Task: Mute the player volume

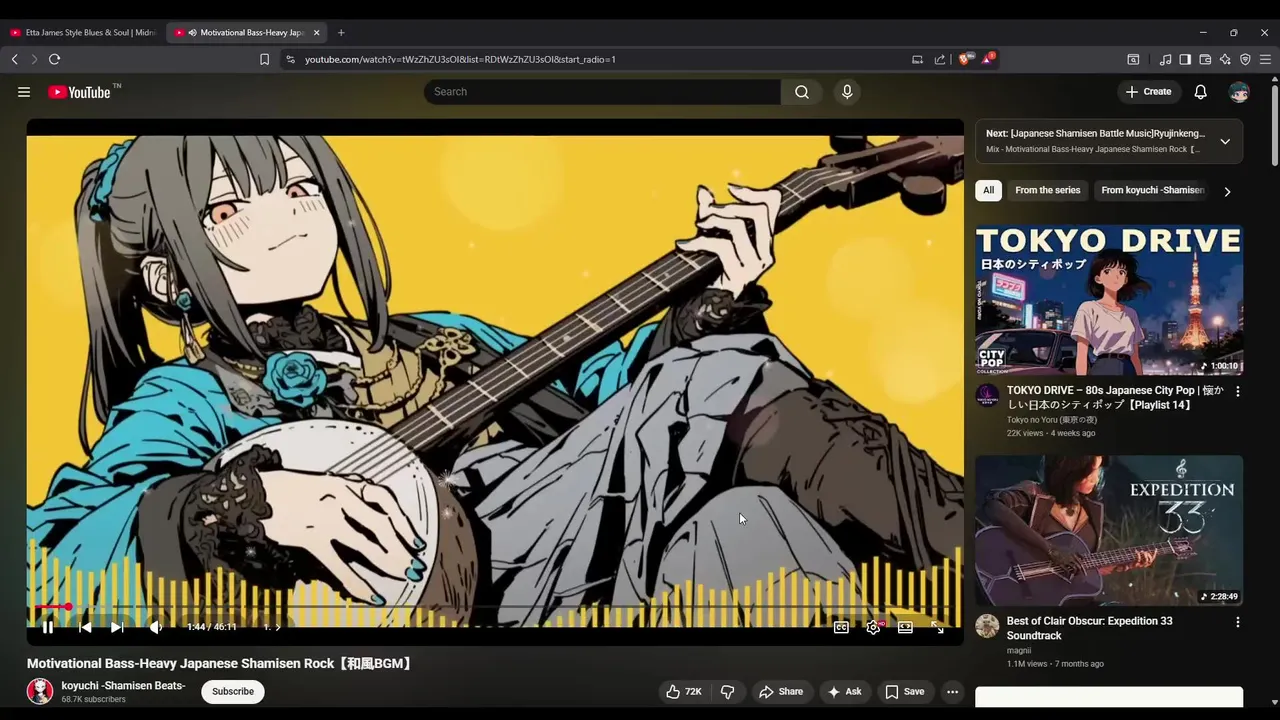Action: click(155, 627)
